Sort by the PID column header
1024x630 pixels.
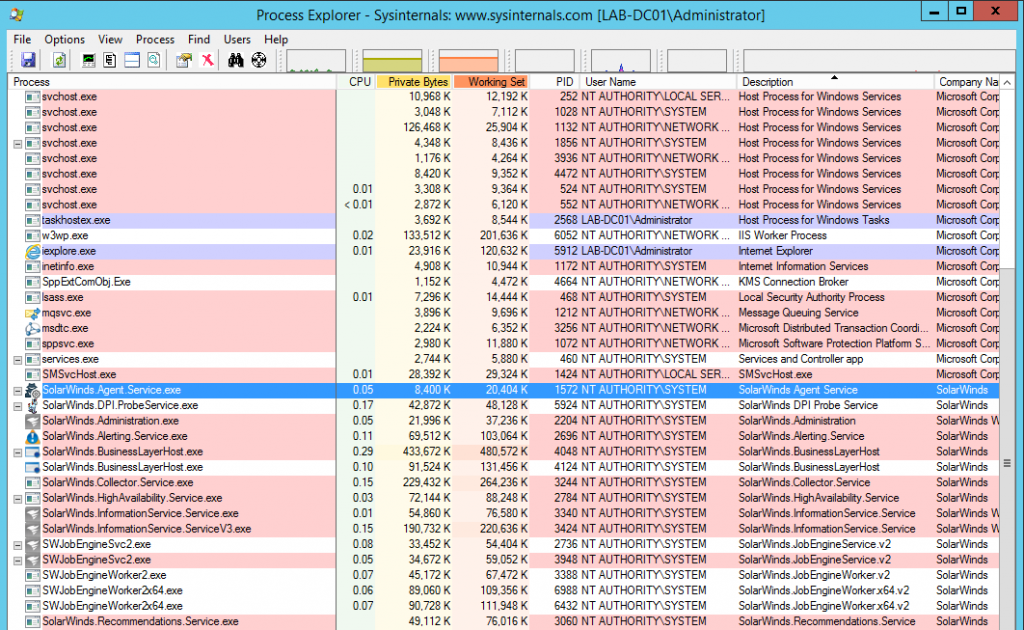(x=555, y=82)
